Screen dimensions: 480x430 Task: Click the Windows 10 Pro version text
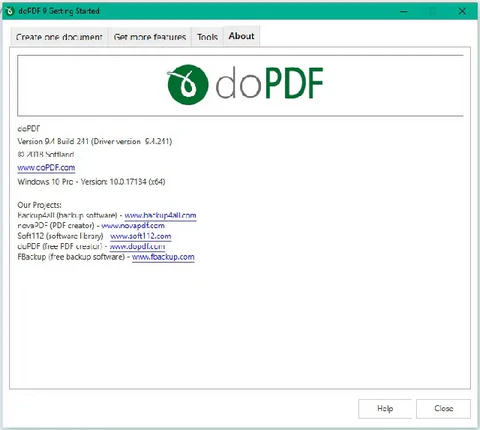coord(91,182)
